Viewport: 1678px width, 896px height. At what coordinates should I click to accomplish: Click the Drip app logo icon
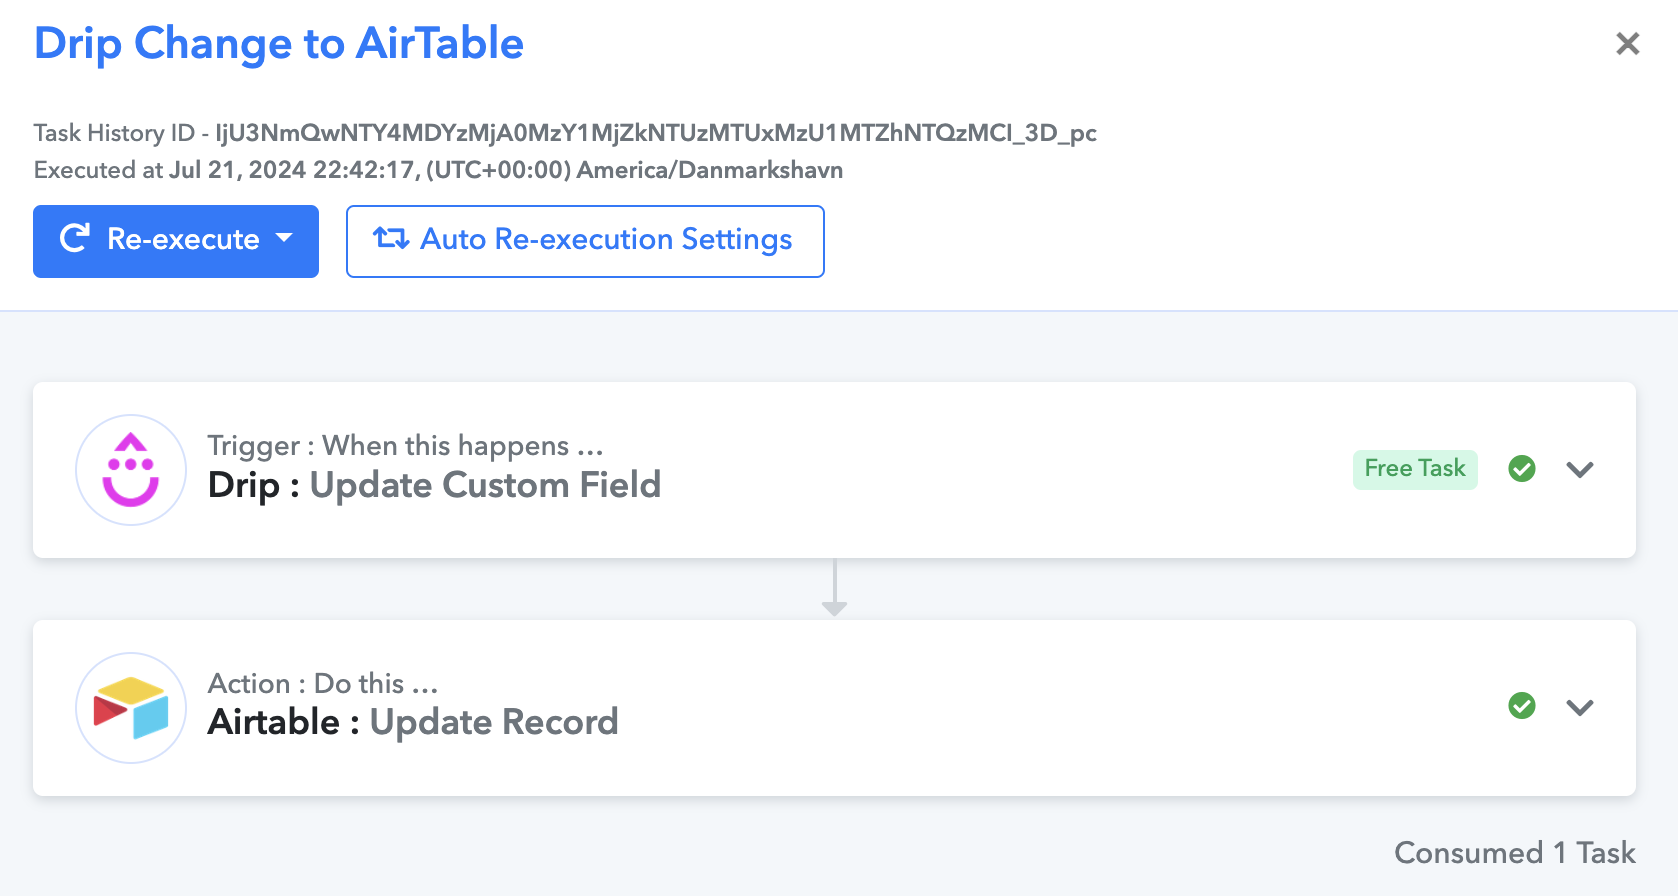pyautogui.click(x=131, y=470)
